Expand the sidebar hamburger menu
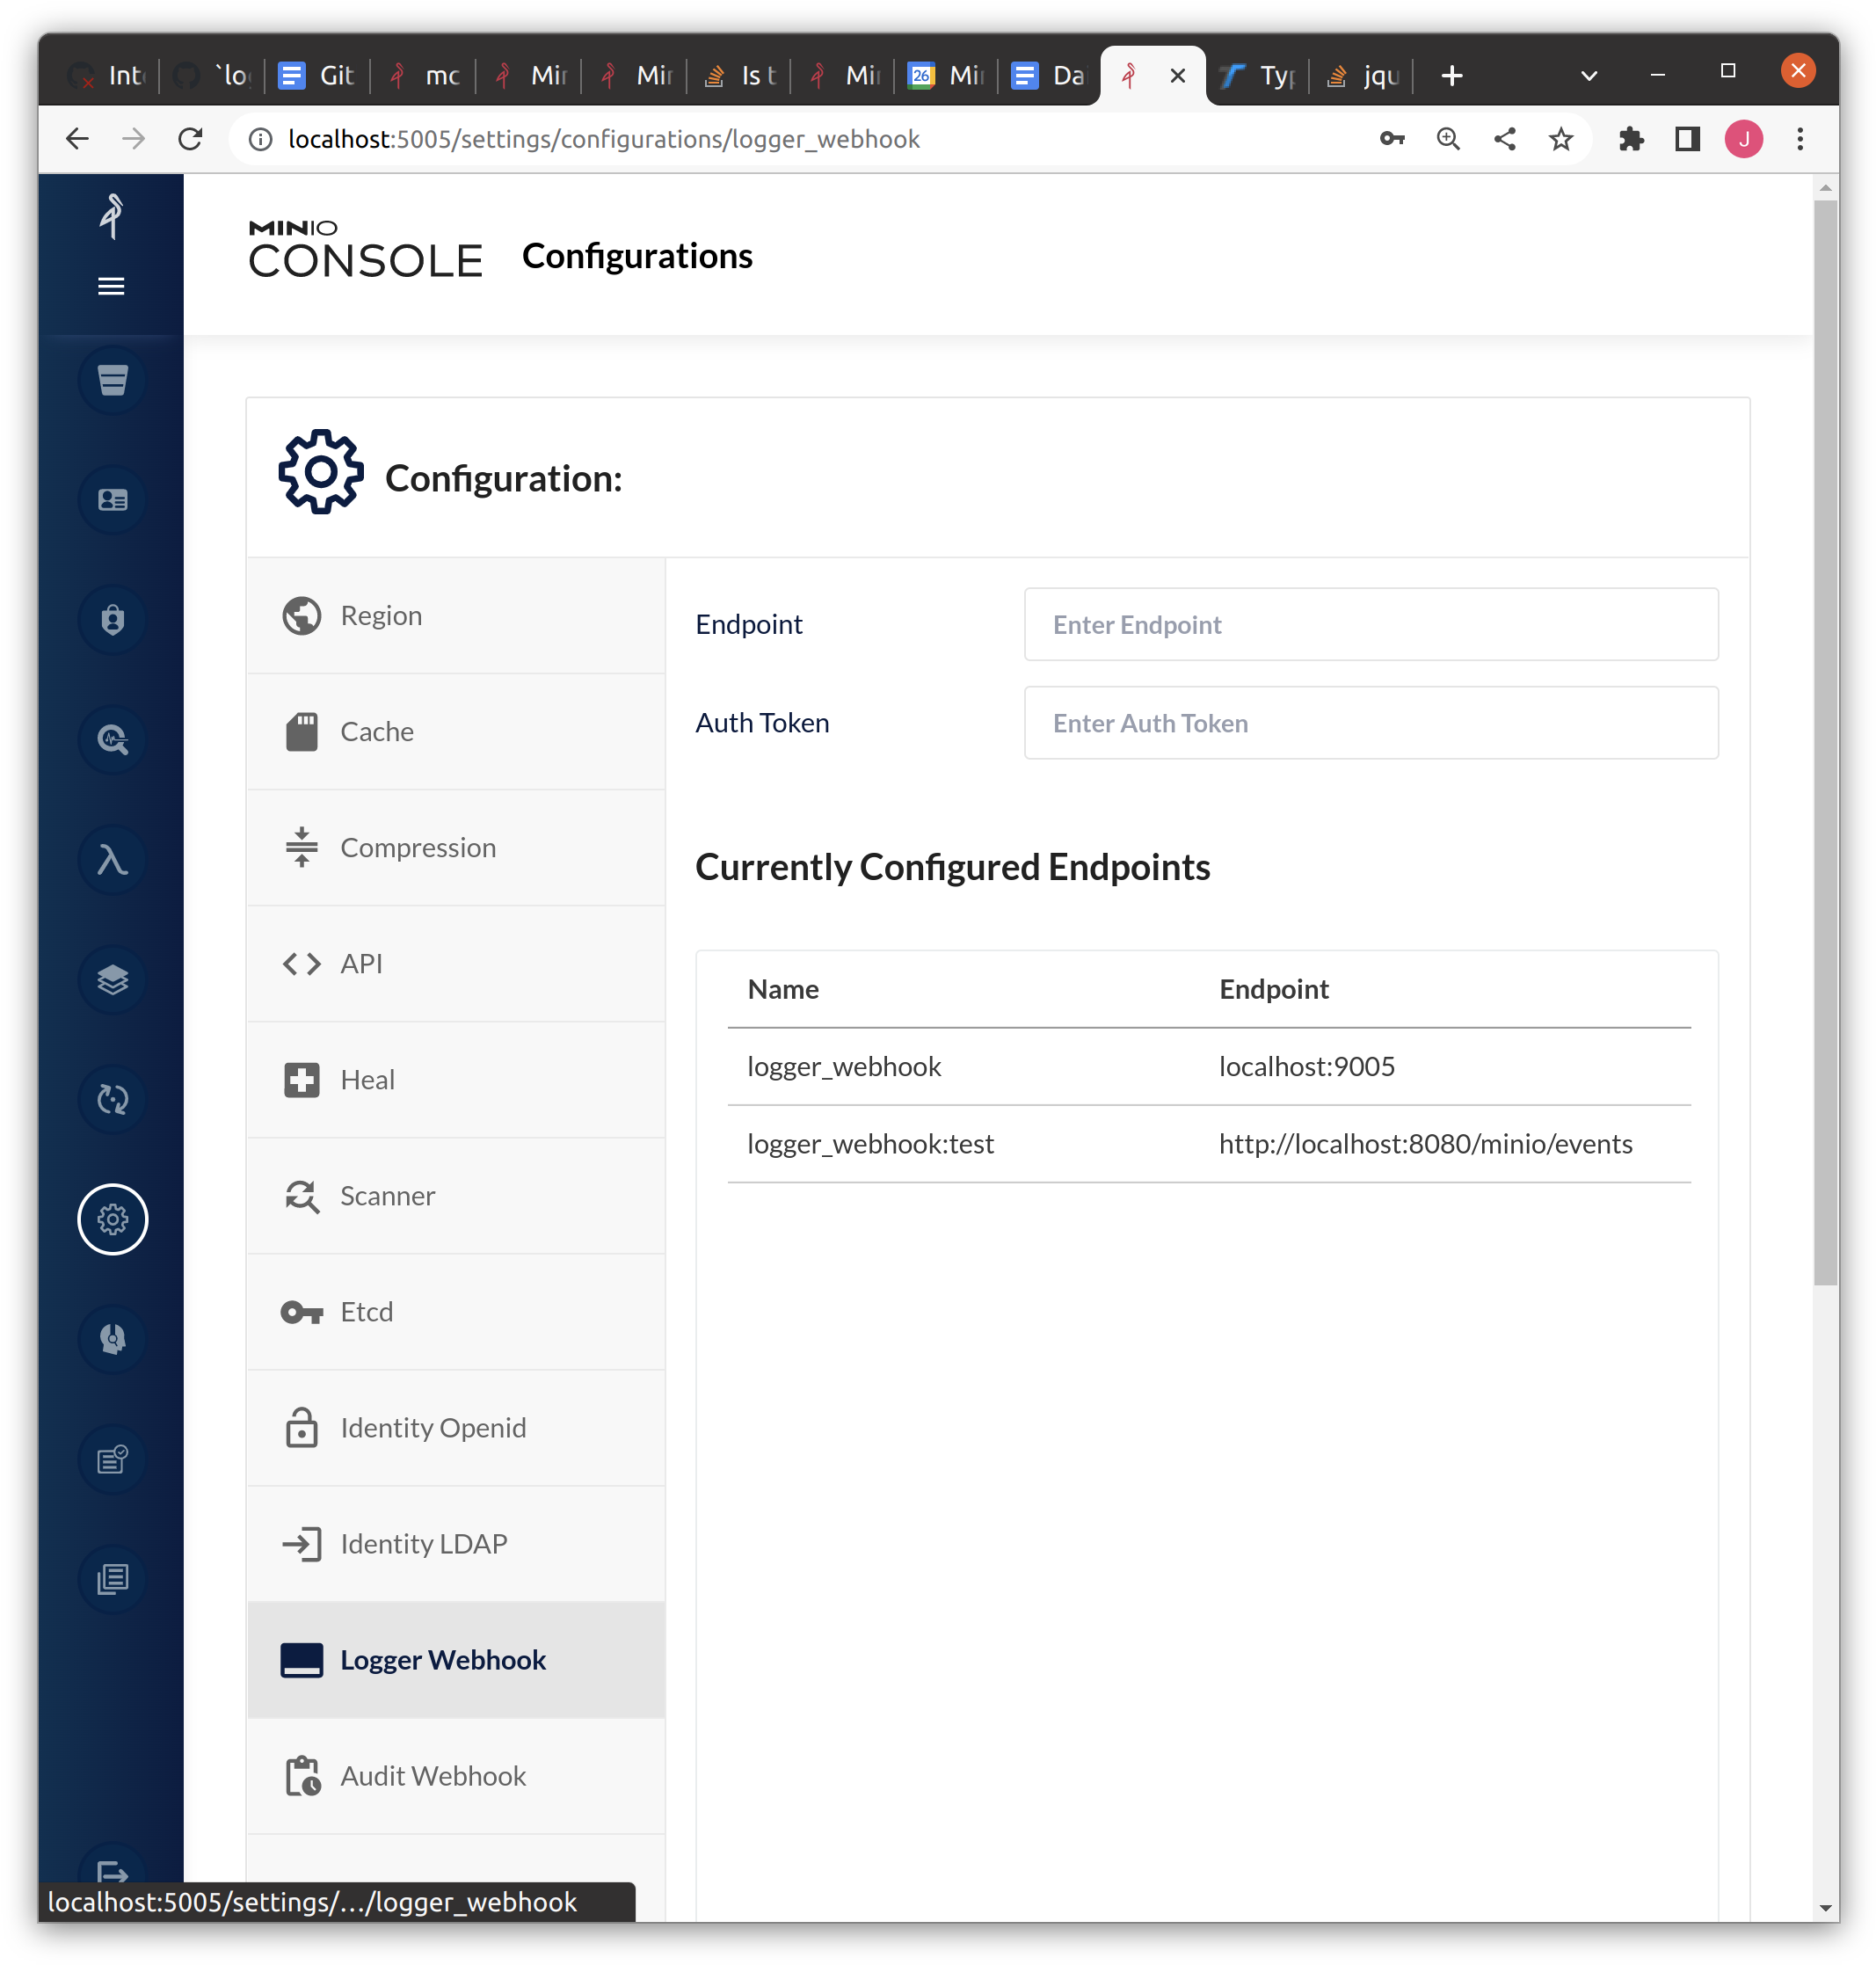Image resolution: width=1876 pixels, height=1965 pixels. 111,287
